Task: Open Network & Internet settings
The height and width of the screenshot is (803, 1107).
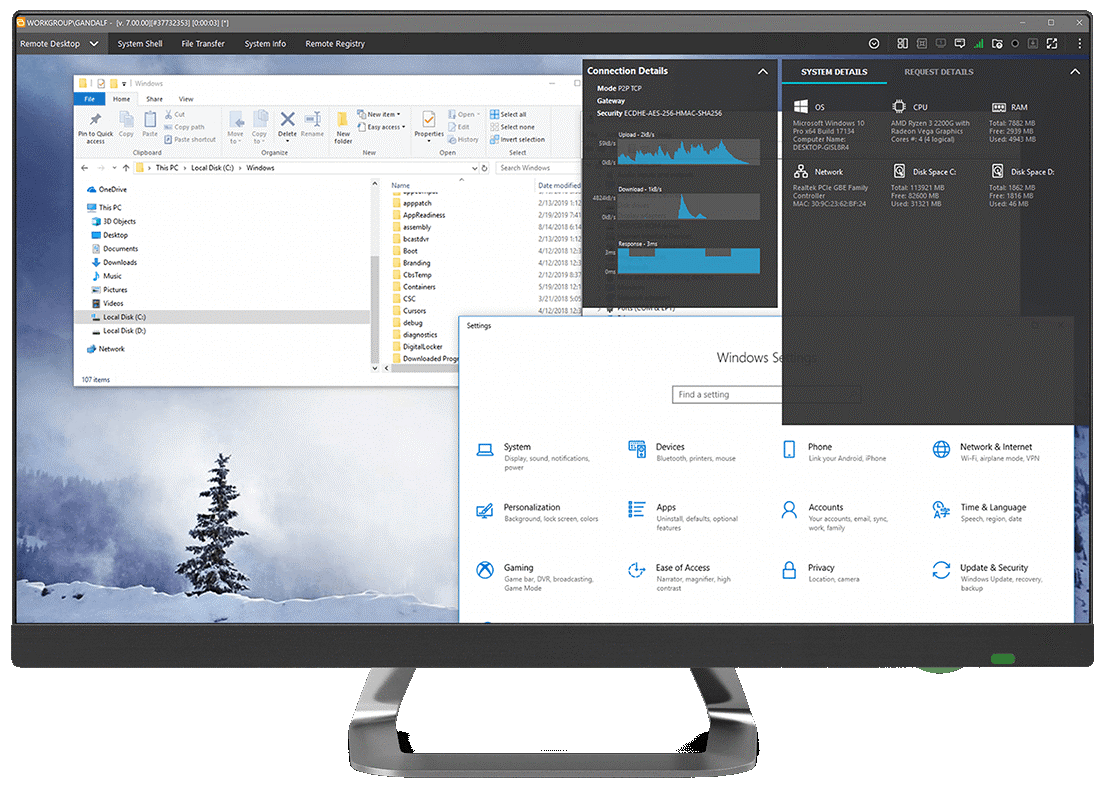Action: click(986, 451)
